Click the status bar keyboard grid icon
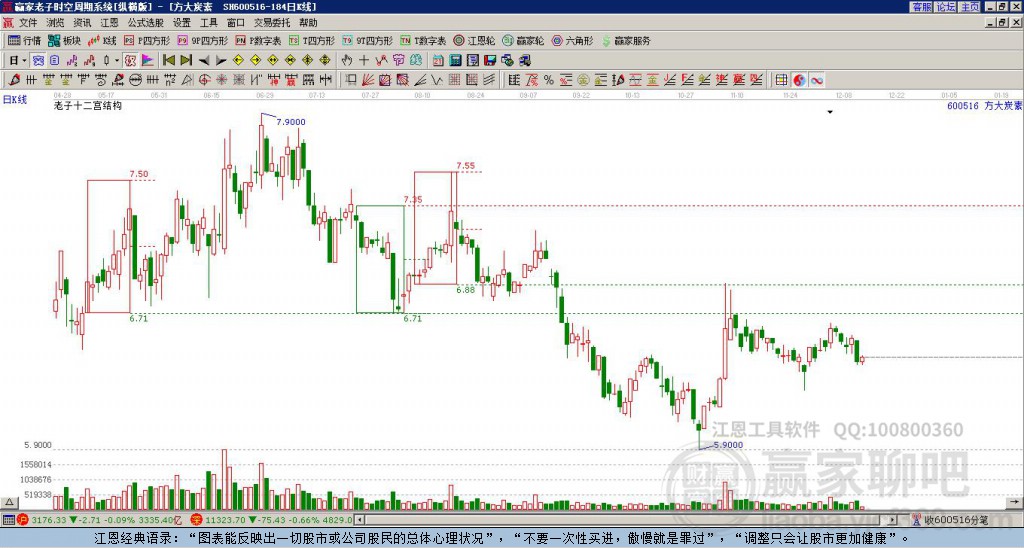This screenshot has height=548, width=1024. click(x=8, y=520)
